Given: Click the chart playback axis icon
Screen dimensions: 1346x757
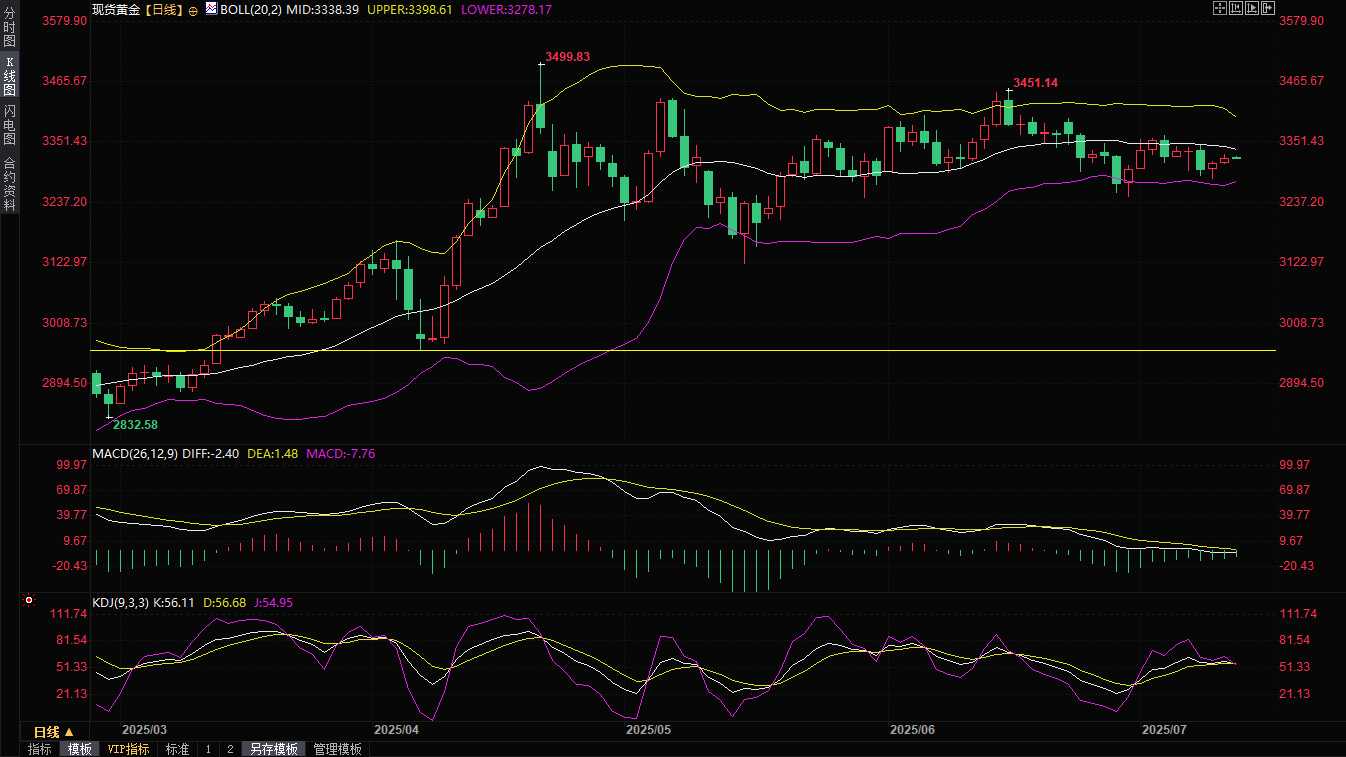Looking at the screenshot, I should click(1251, 8).
